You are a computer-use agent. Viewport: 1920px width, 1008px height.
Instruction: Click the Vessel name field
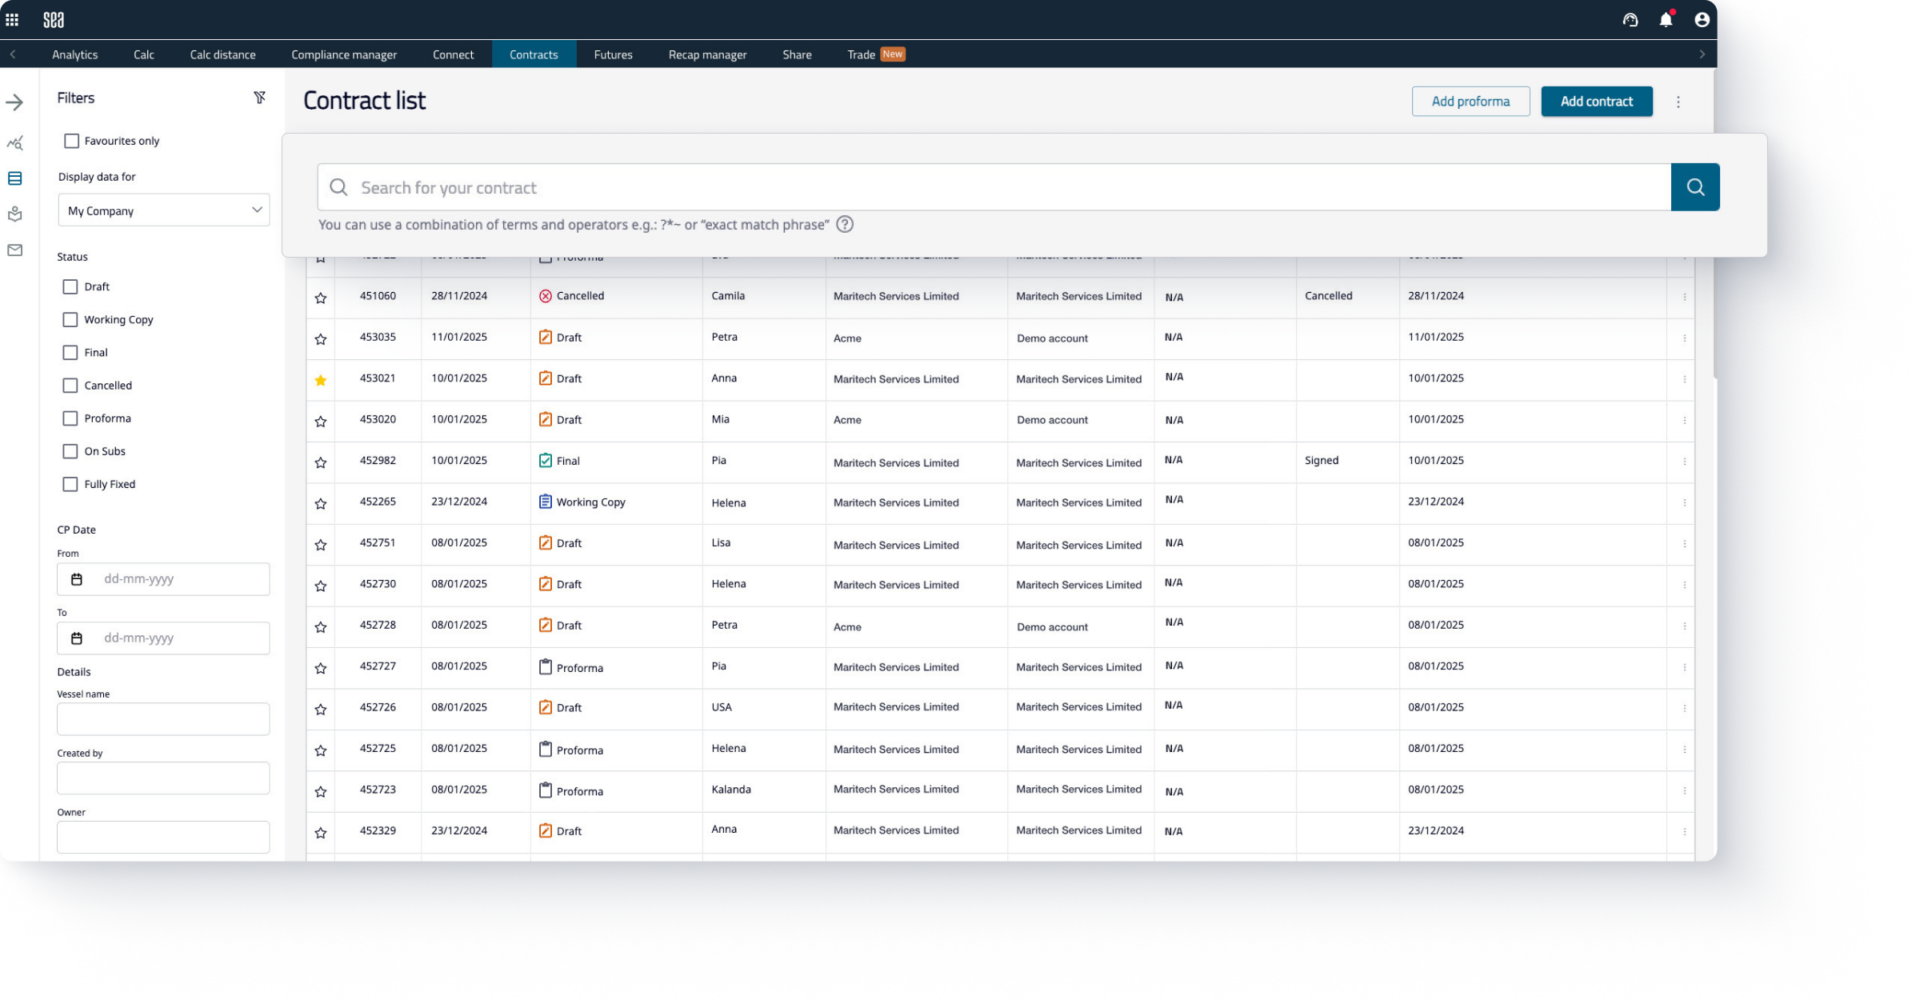tap(163, 719)
